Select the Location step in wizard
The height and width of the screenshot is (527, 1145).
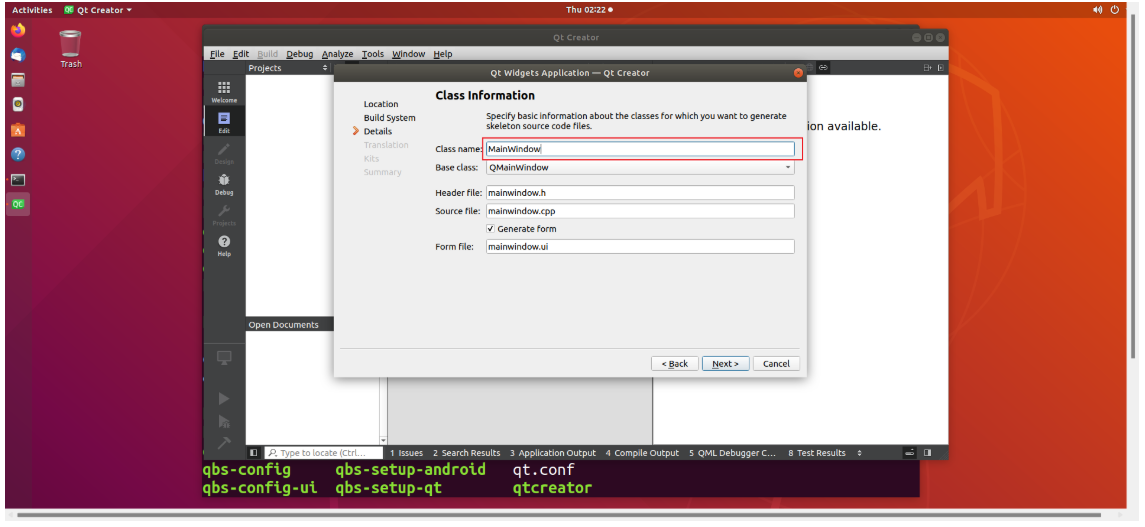pos(381,104)
